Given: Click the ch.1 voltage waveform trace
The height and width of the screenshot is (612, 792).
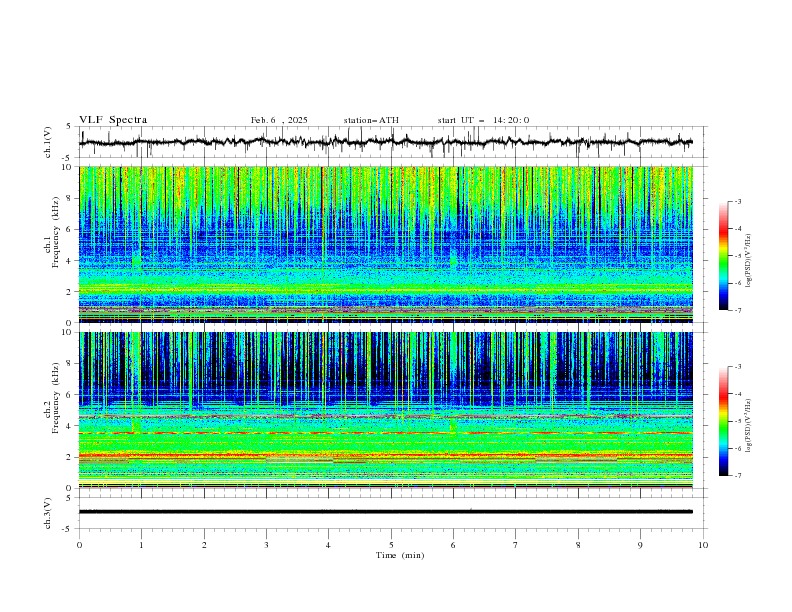Looking at the screenshot, I should pos(386,142).
